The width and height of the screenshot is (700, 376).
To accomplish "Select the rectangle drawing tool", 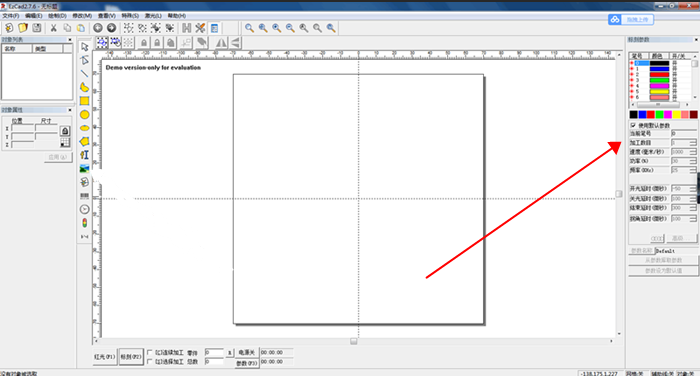I will pyautogui.click(x=84, y=101).
